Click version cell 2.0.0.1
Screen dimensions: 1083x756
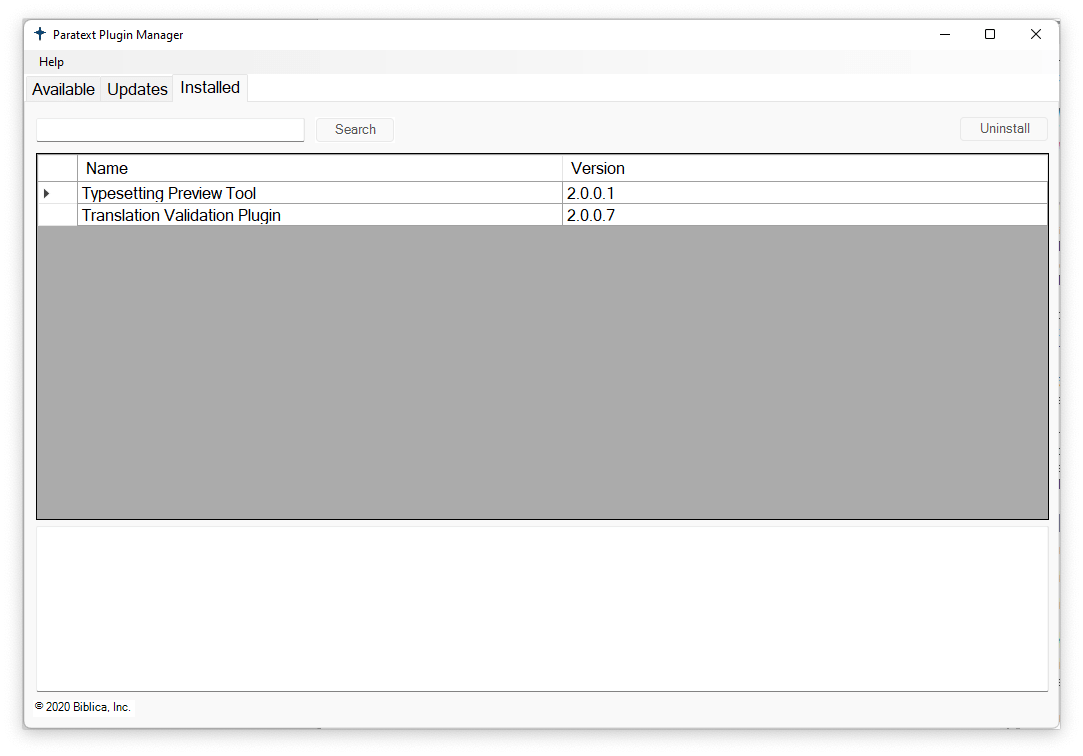[805, 193]
